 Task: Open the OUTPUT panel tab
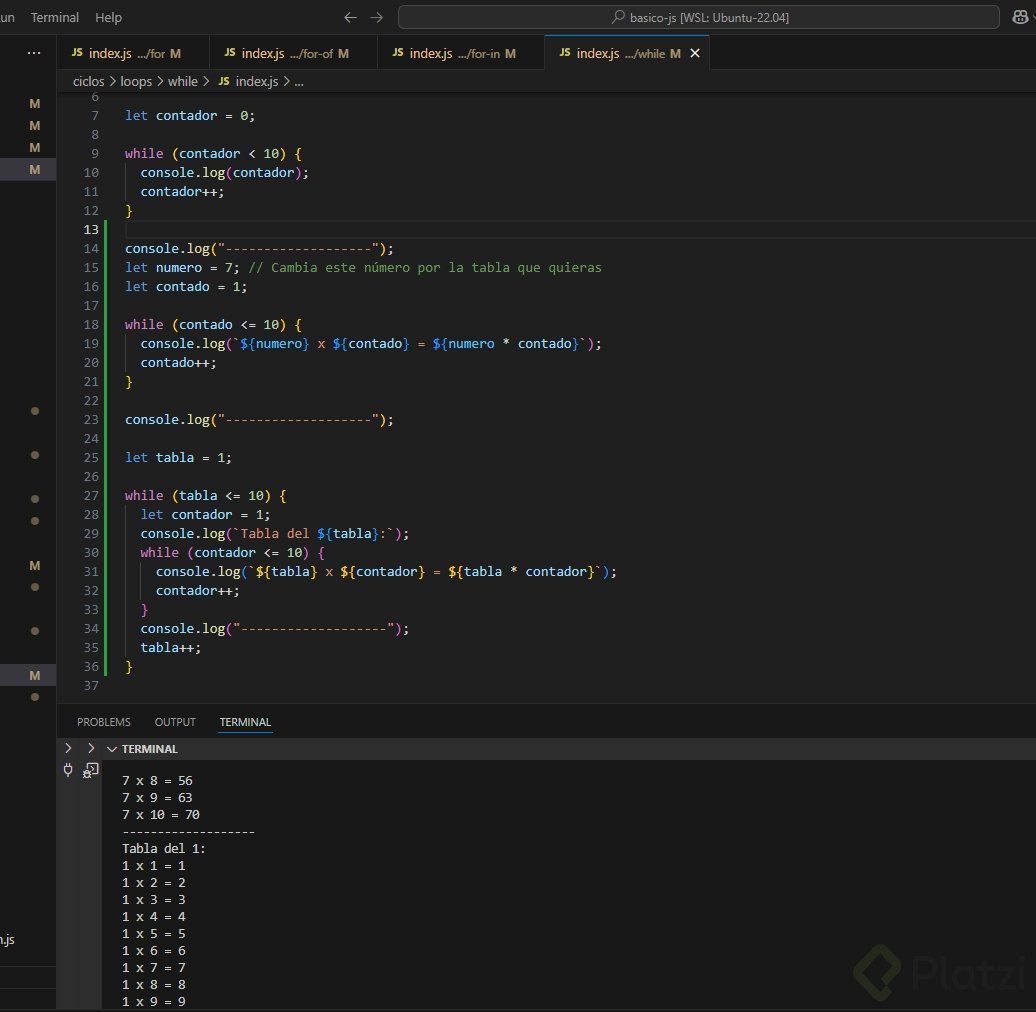click(x=175, y=722)
